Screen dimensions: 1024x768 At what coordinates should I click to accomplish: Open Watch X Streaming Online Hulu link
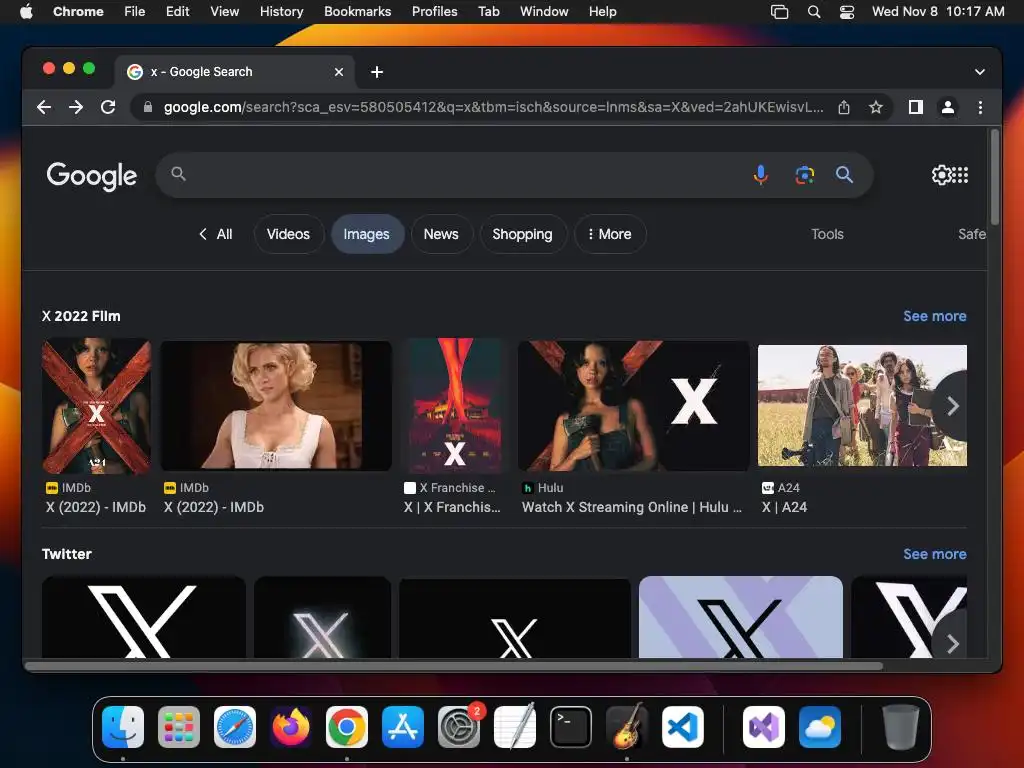pos(632,507)
